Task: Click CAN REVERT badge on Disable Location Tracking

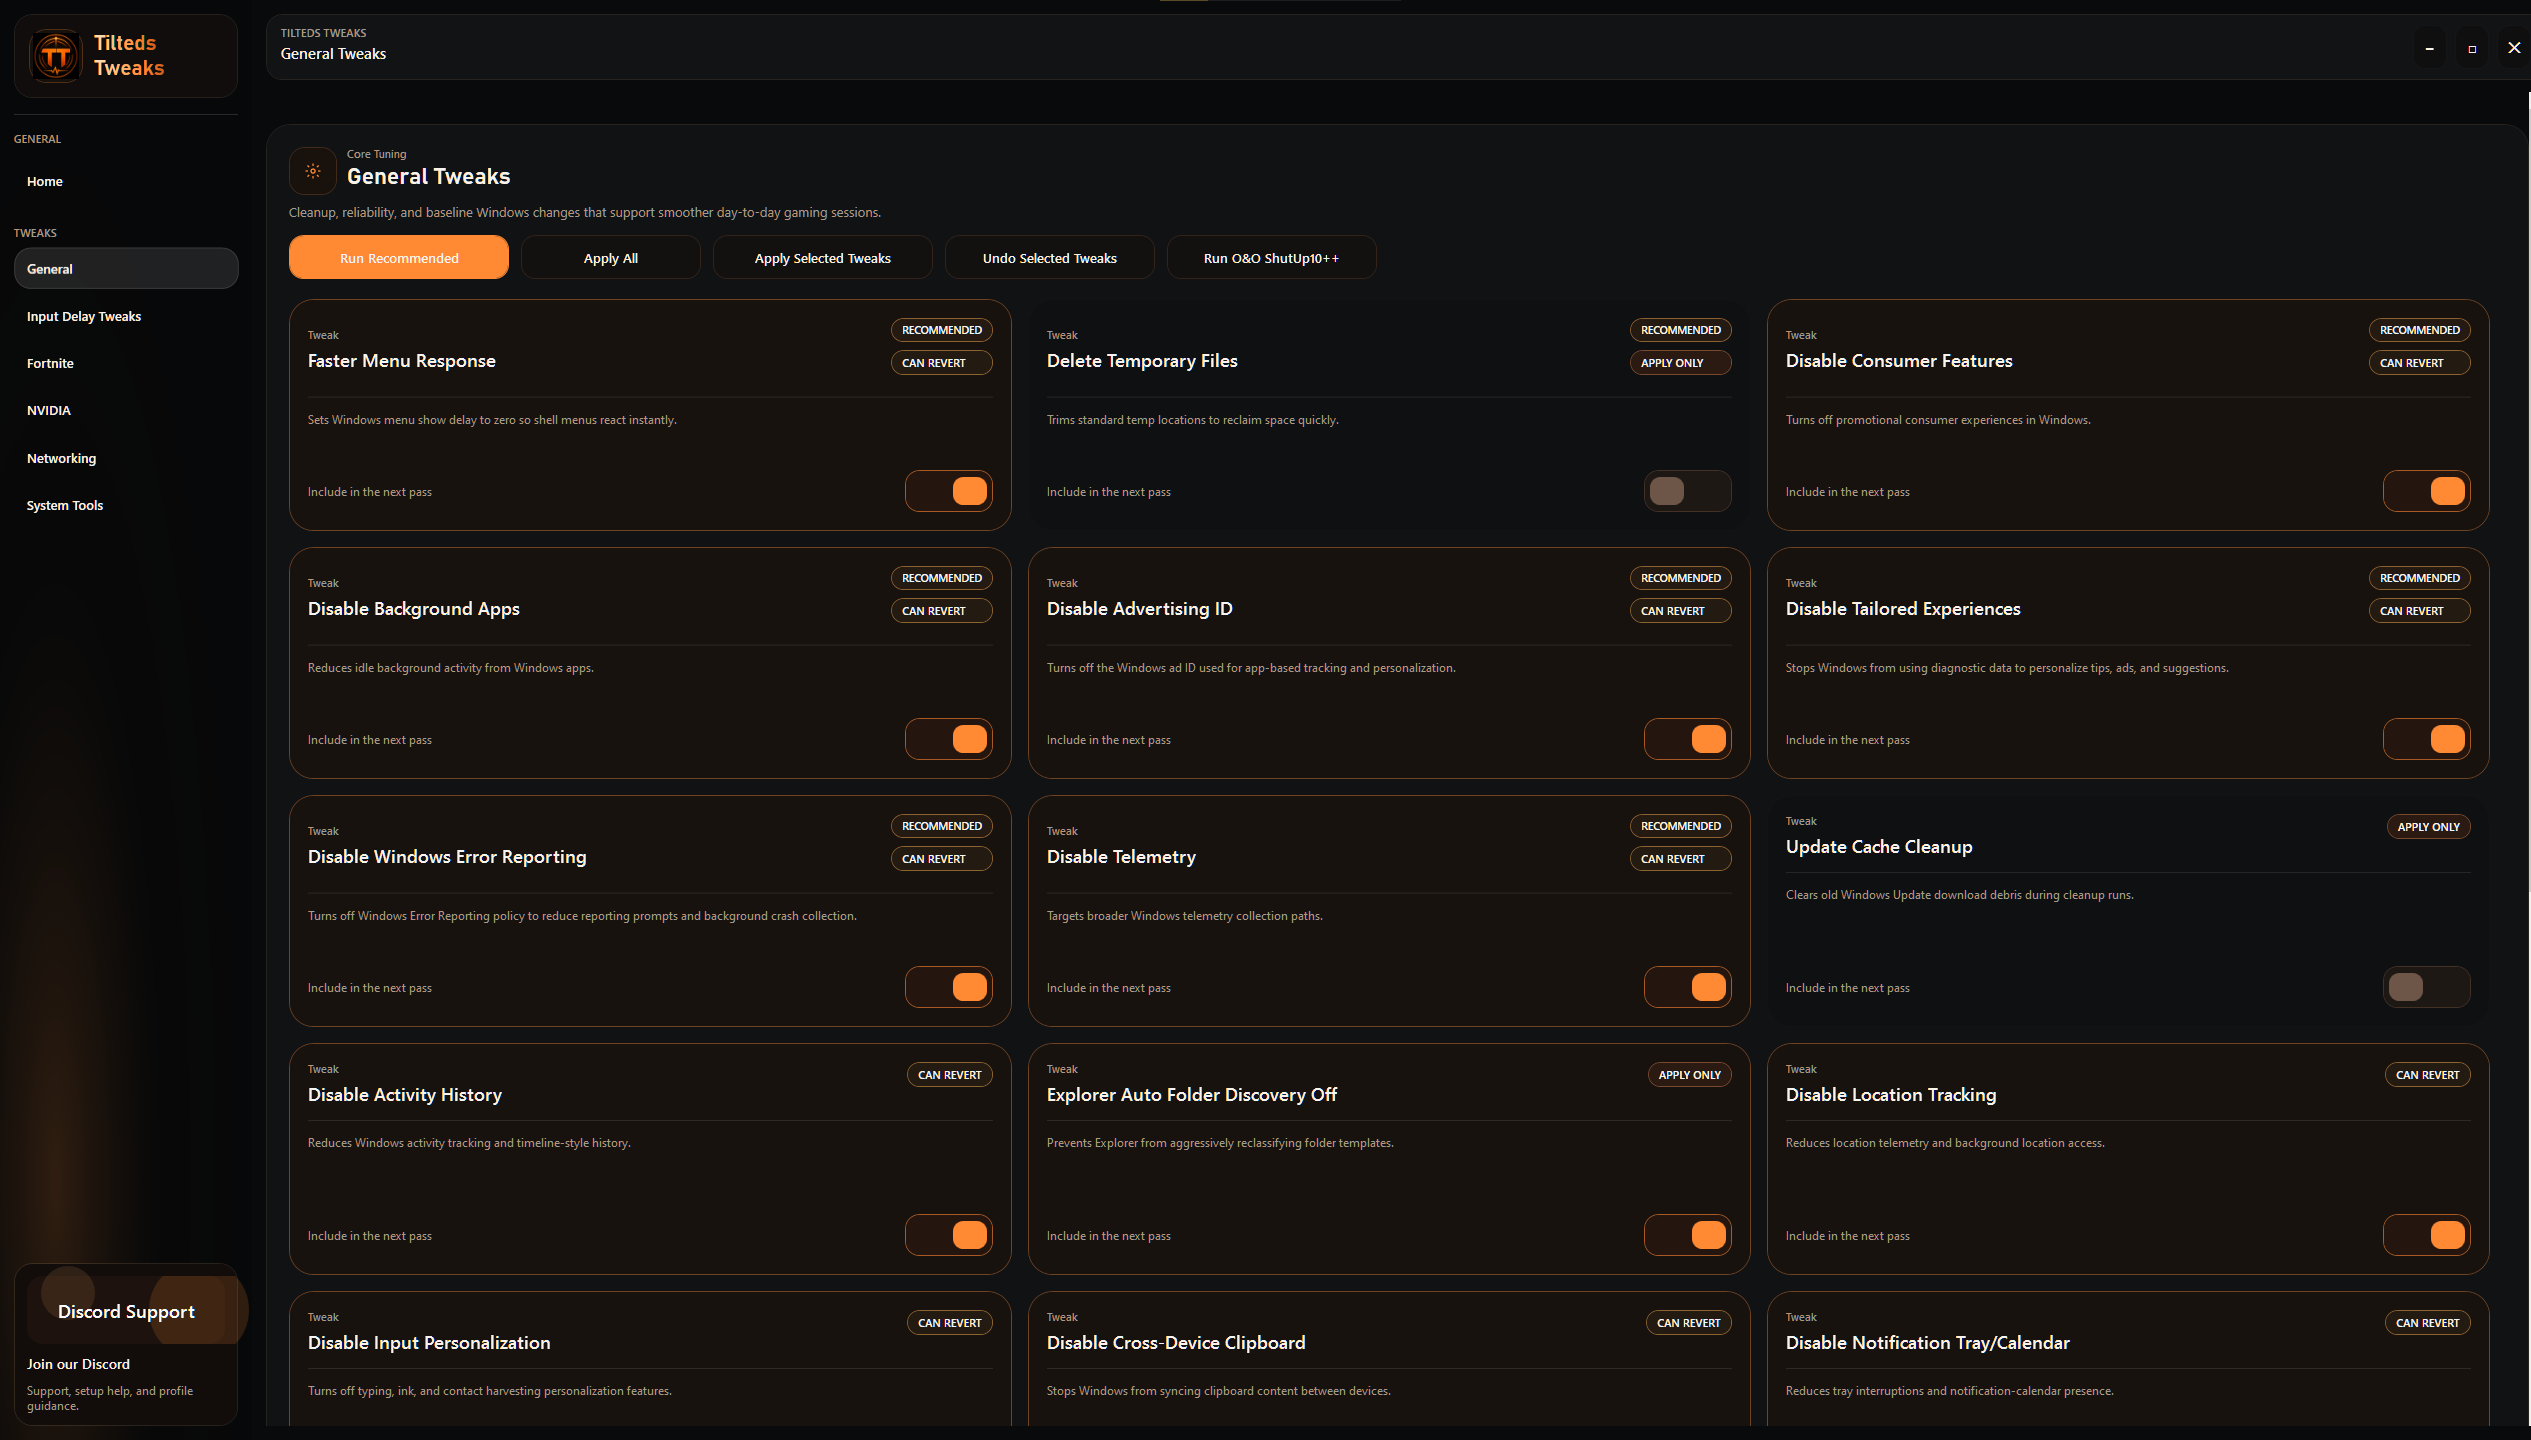Action: (2427, 1075)
